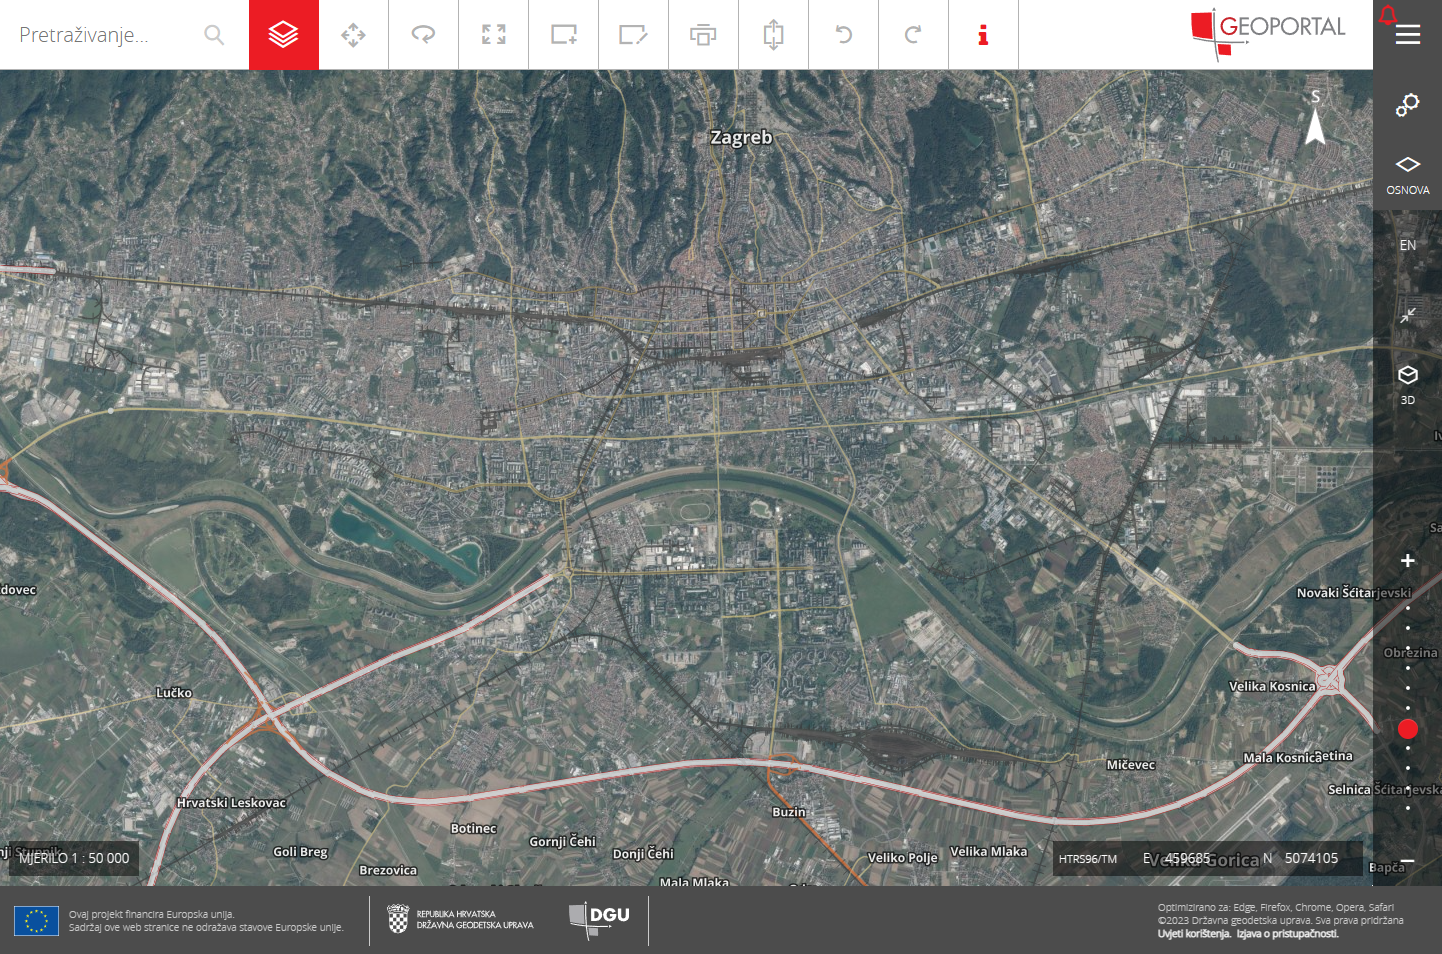The width and height of the screenshot is (1442, 954).
Task: Select the pan/move map tool
Action: click(353, 35)
